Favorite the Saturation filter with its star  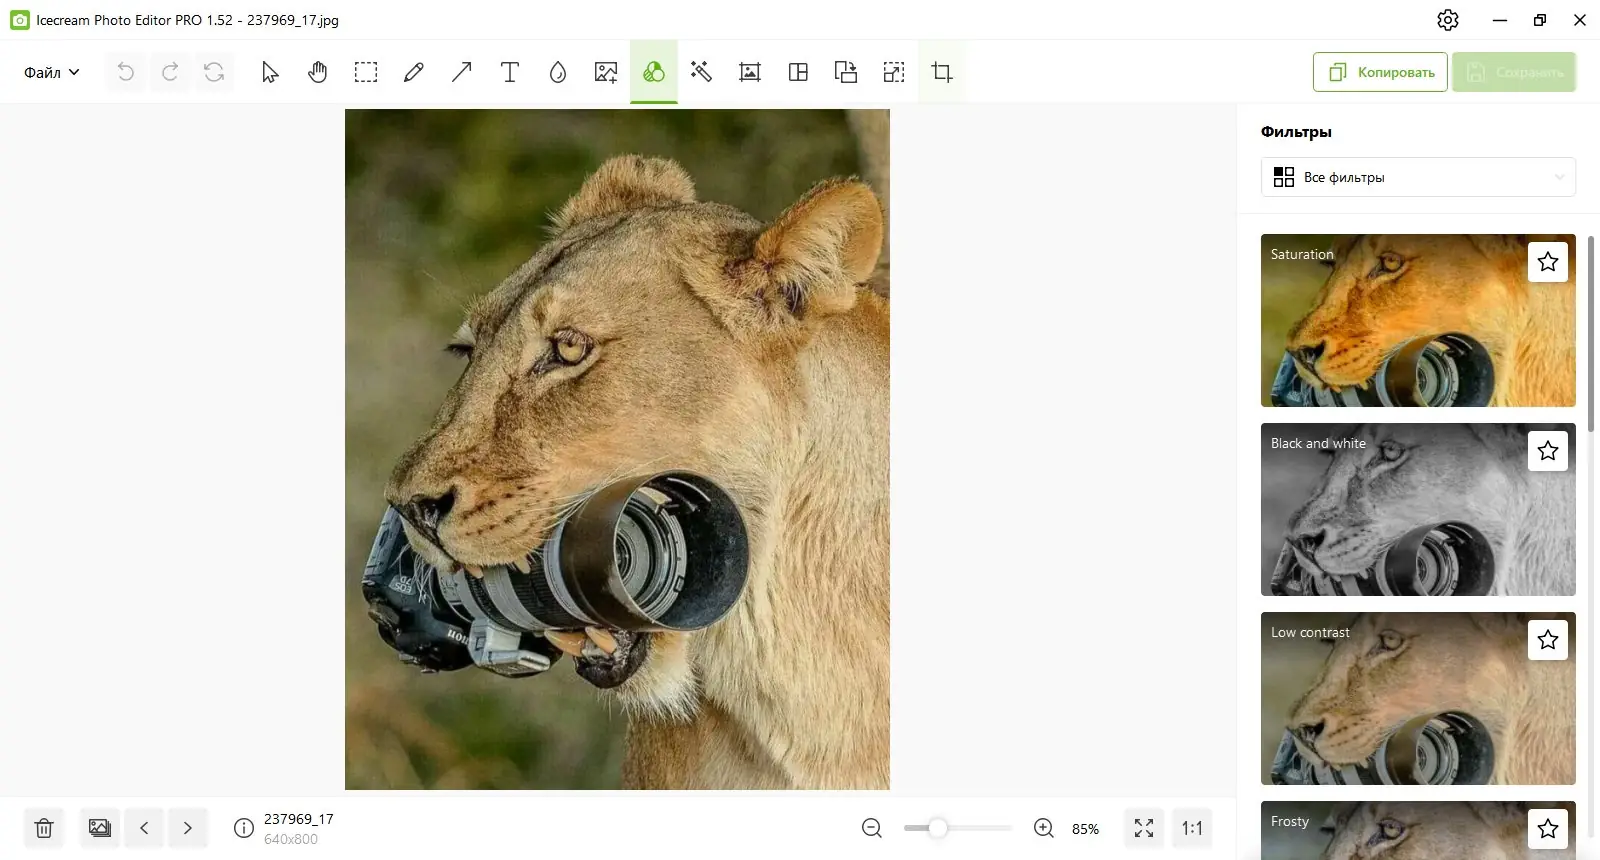coord(1548,262)
